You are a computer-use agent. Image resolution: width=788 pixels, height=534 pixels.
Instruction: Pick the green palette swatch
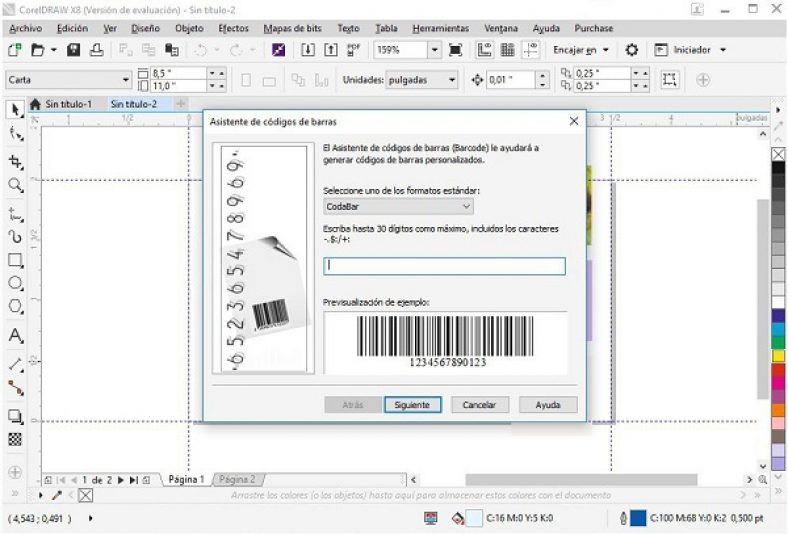778,342
